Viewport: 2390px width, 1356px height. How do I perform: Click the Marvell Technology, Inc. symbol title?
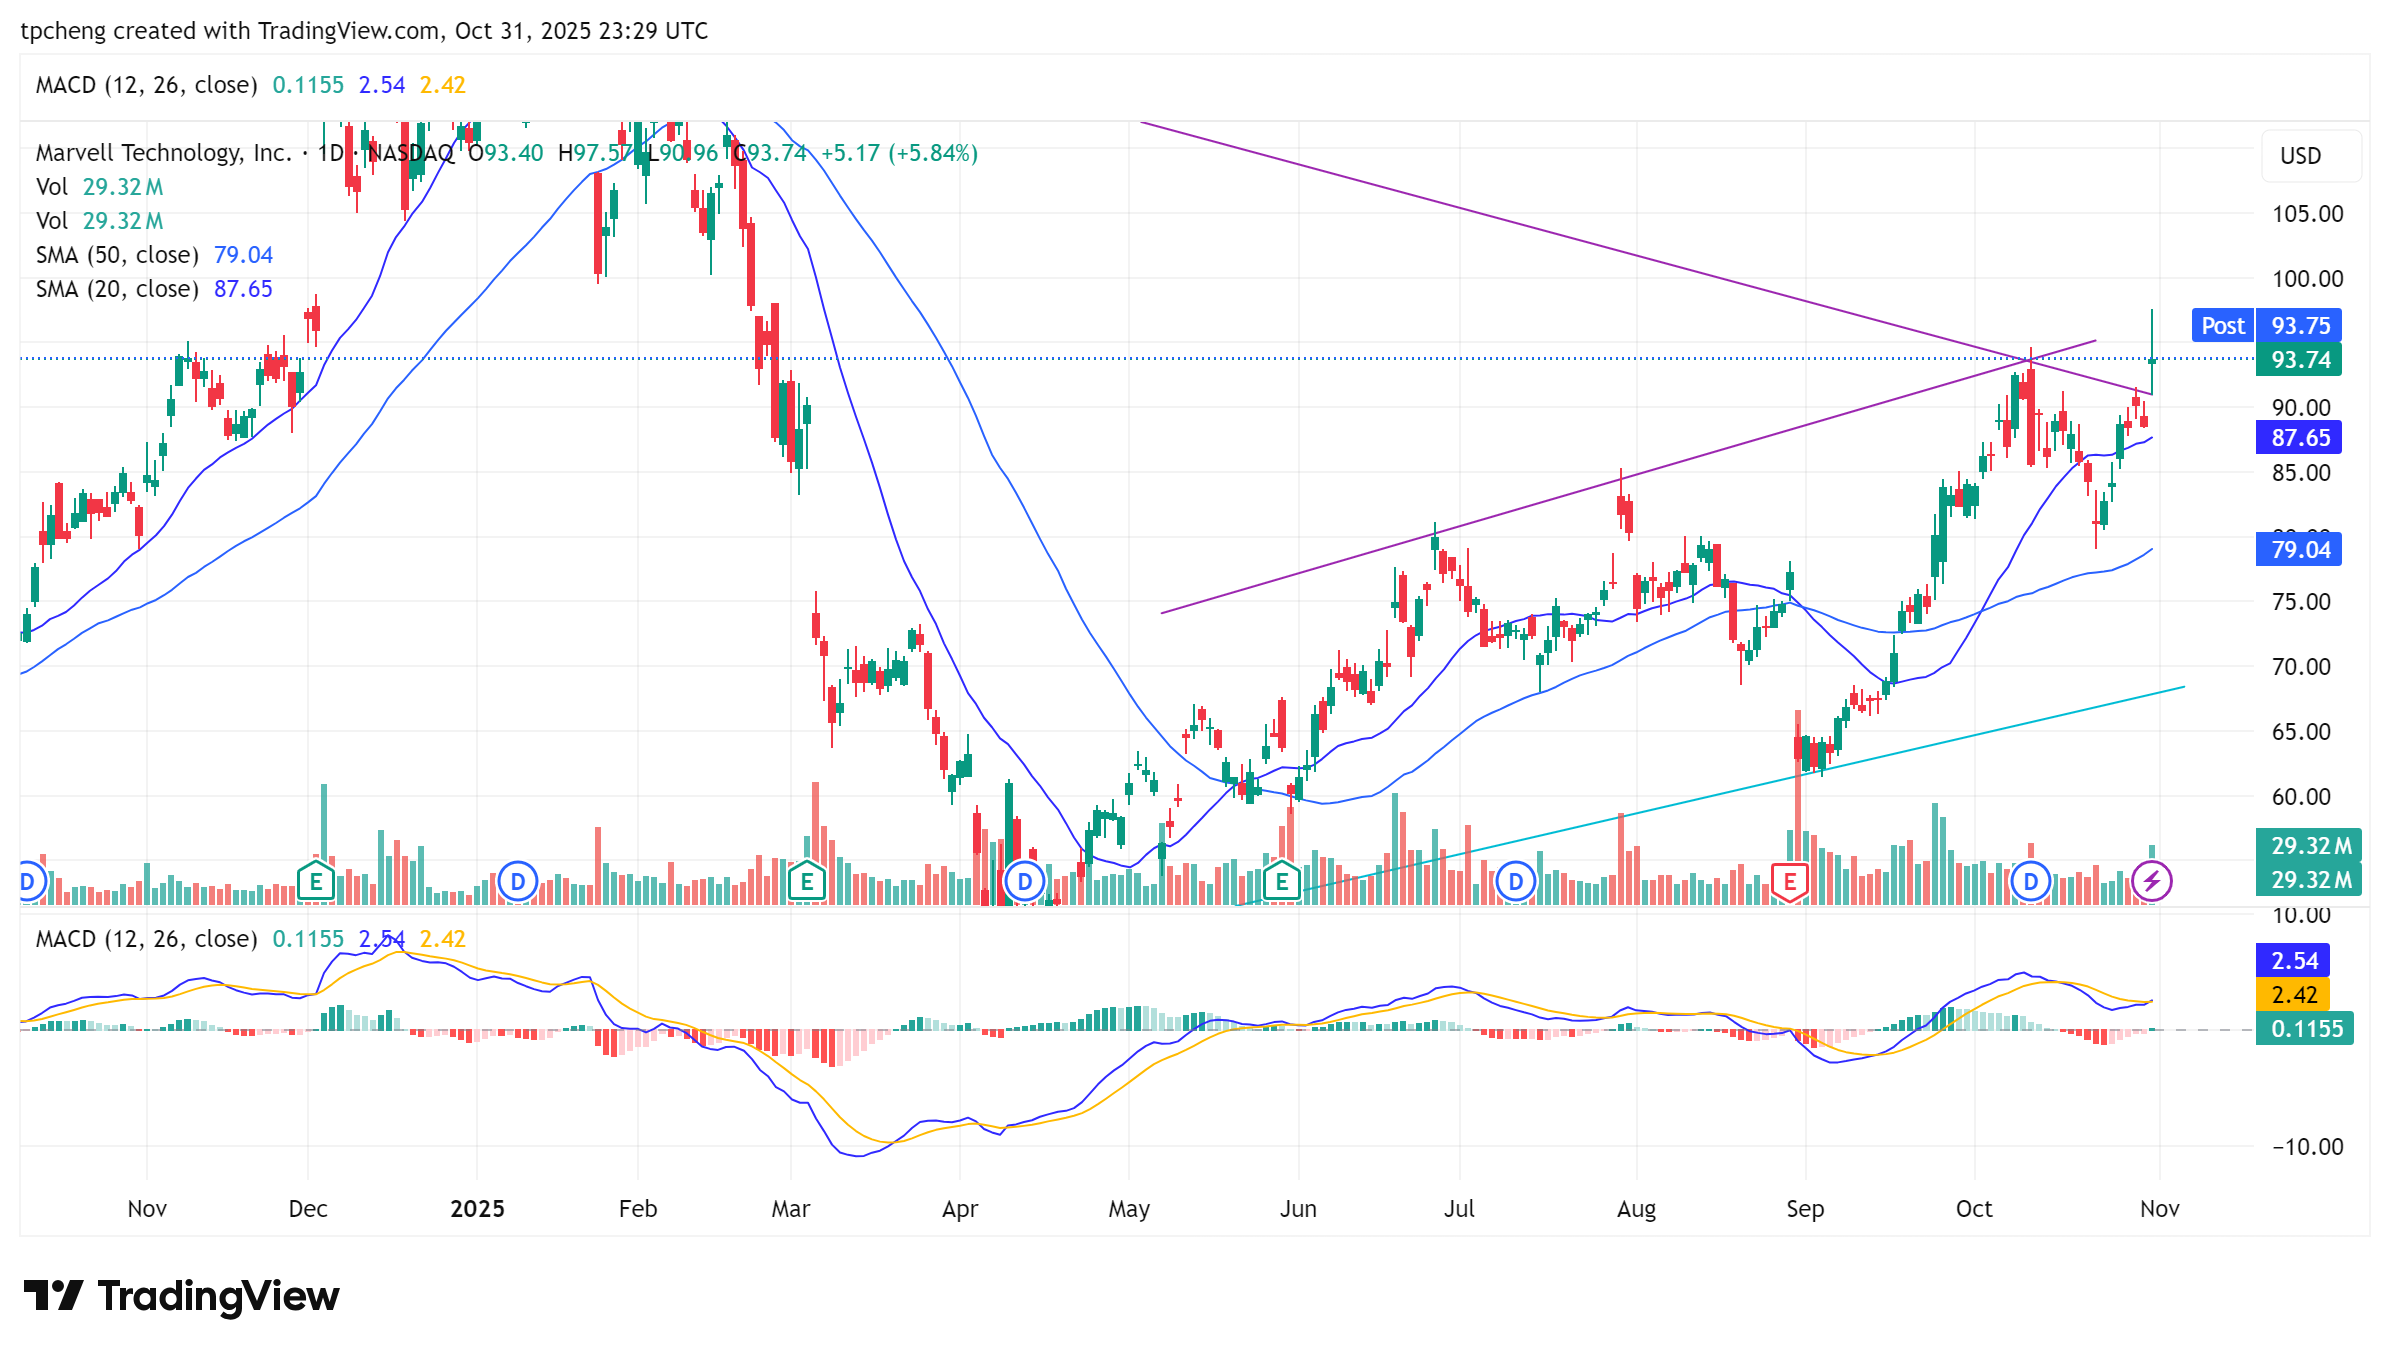(163, 153)
